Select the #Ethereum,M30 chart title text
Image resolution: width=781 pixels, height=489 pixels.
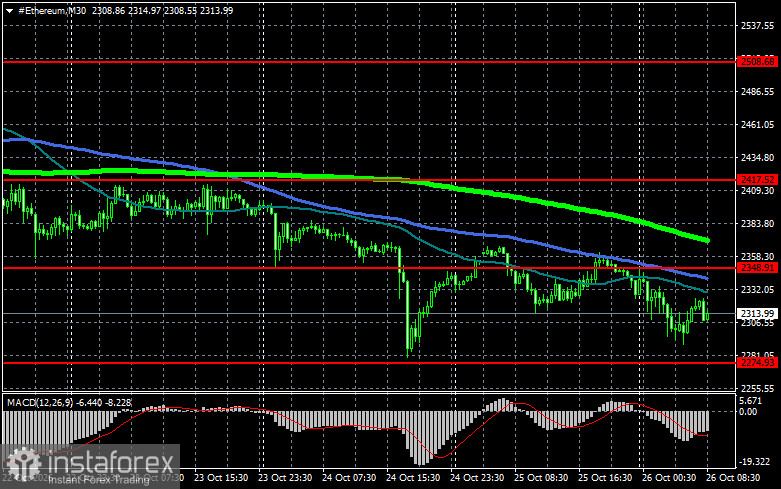[x=52, y=10]
